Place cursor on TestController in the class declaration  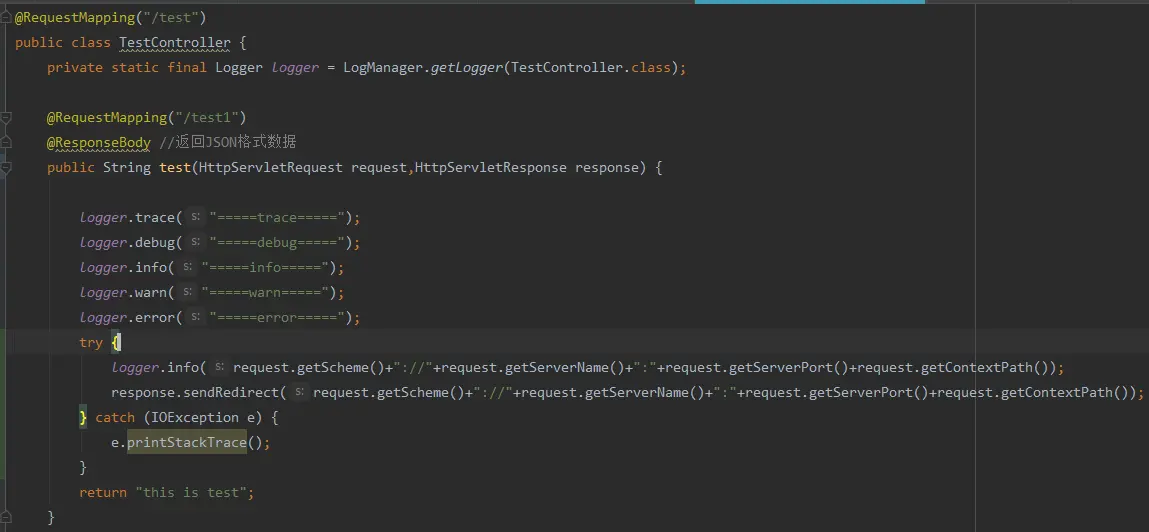[x=175, y=43]
